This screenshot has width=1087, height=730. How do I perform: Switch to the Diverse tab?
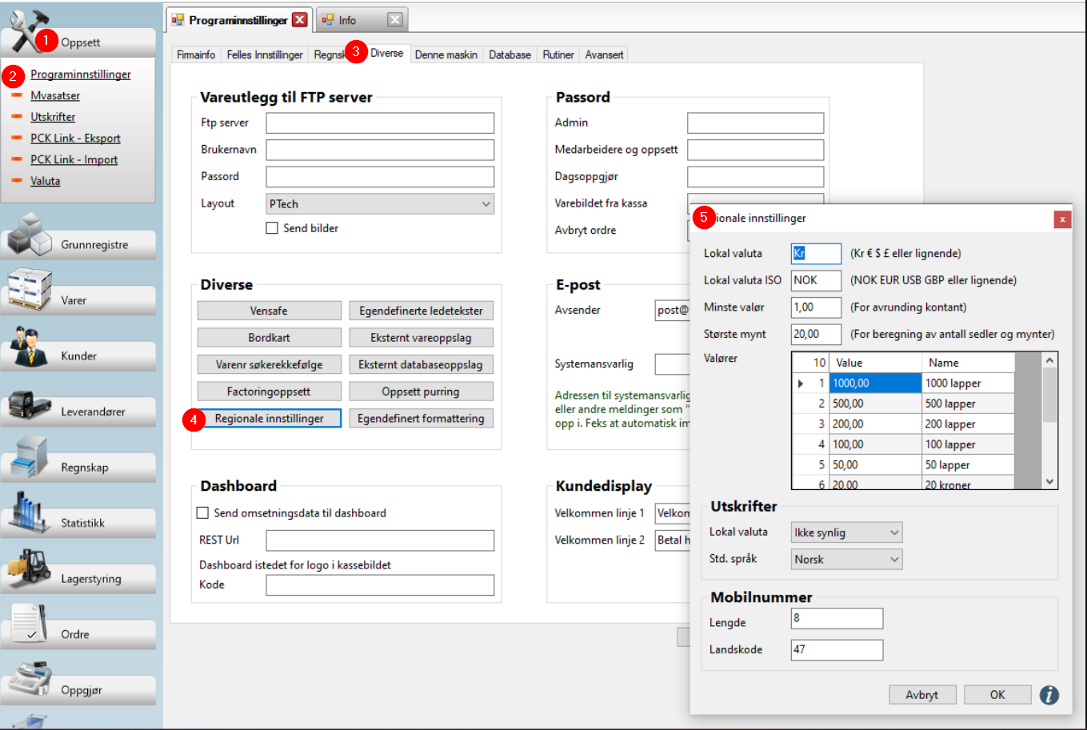tap(386, 53)
